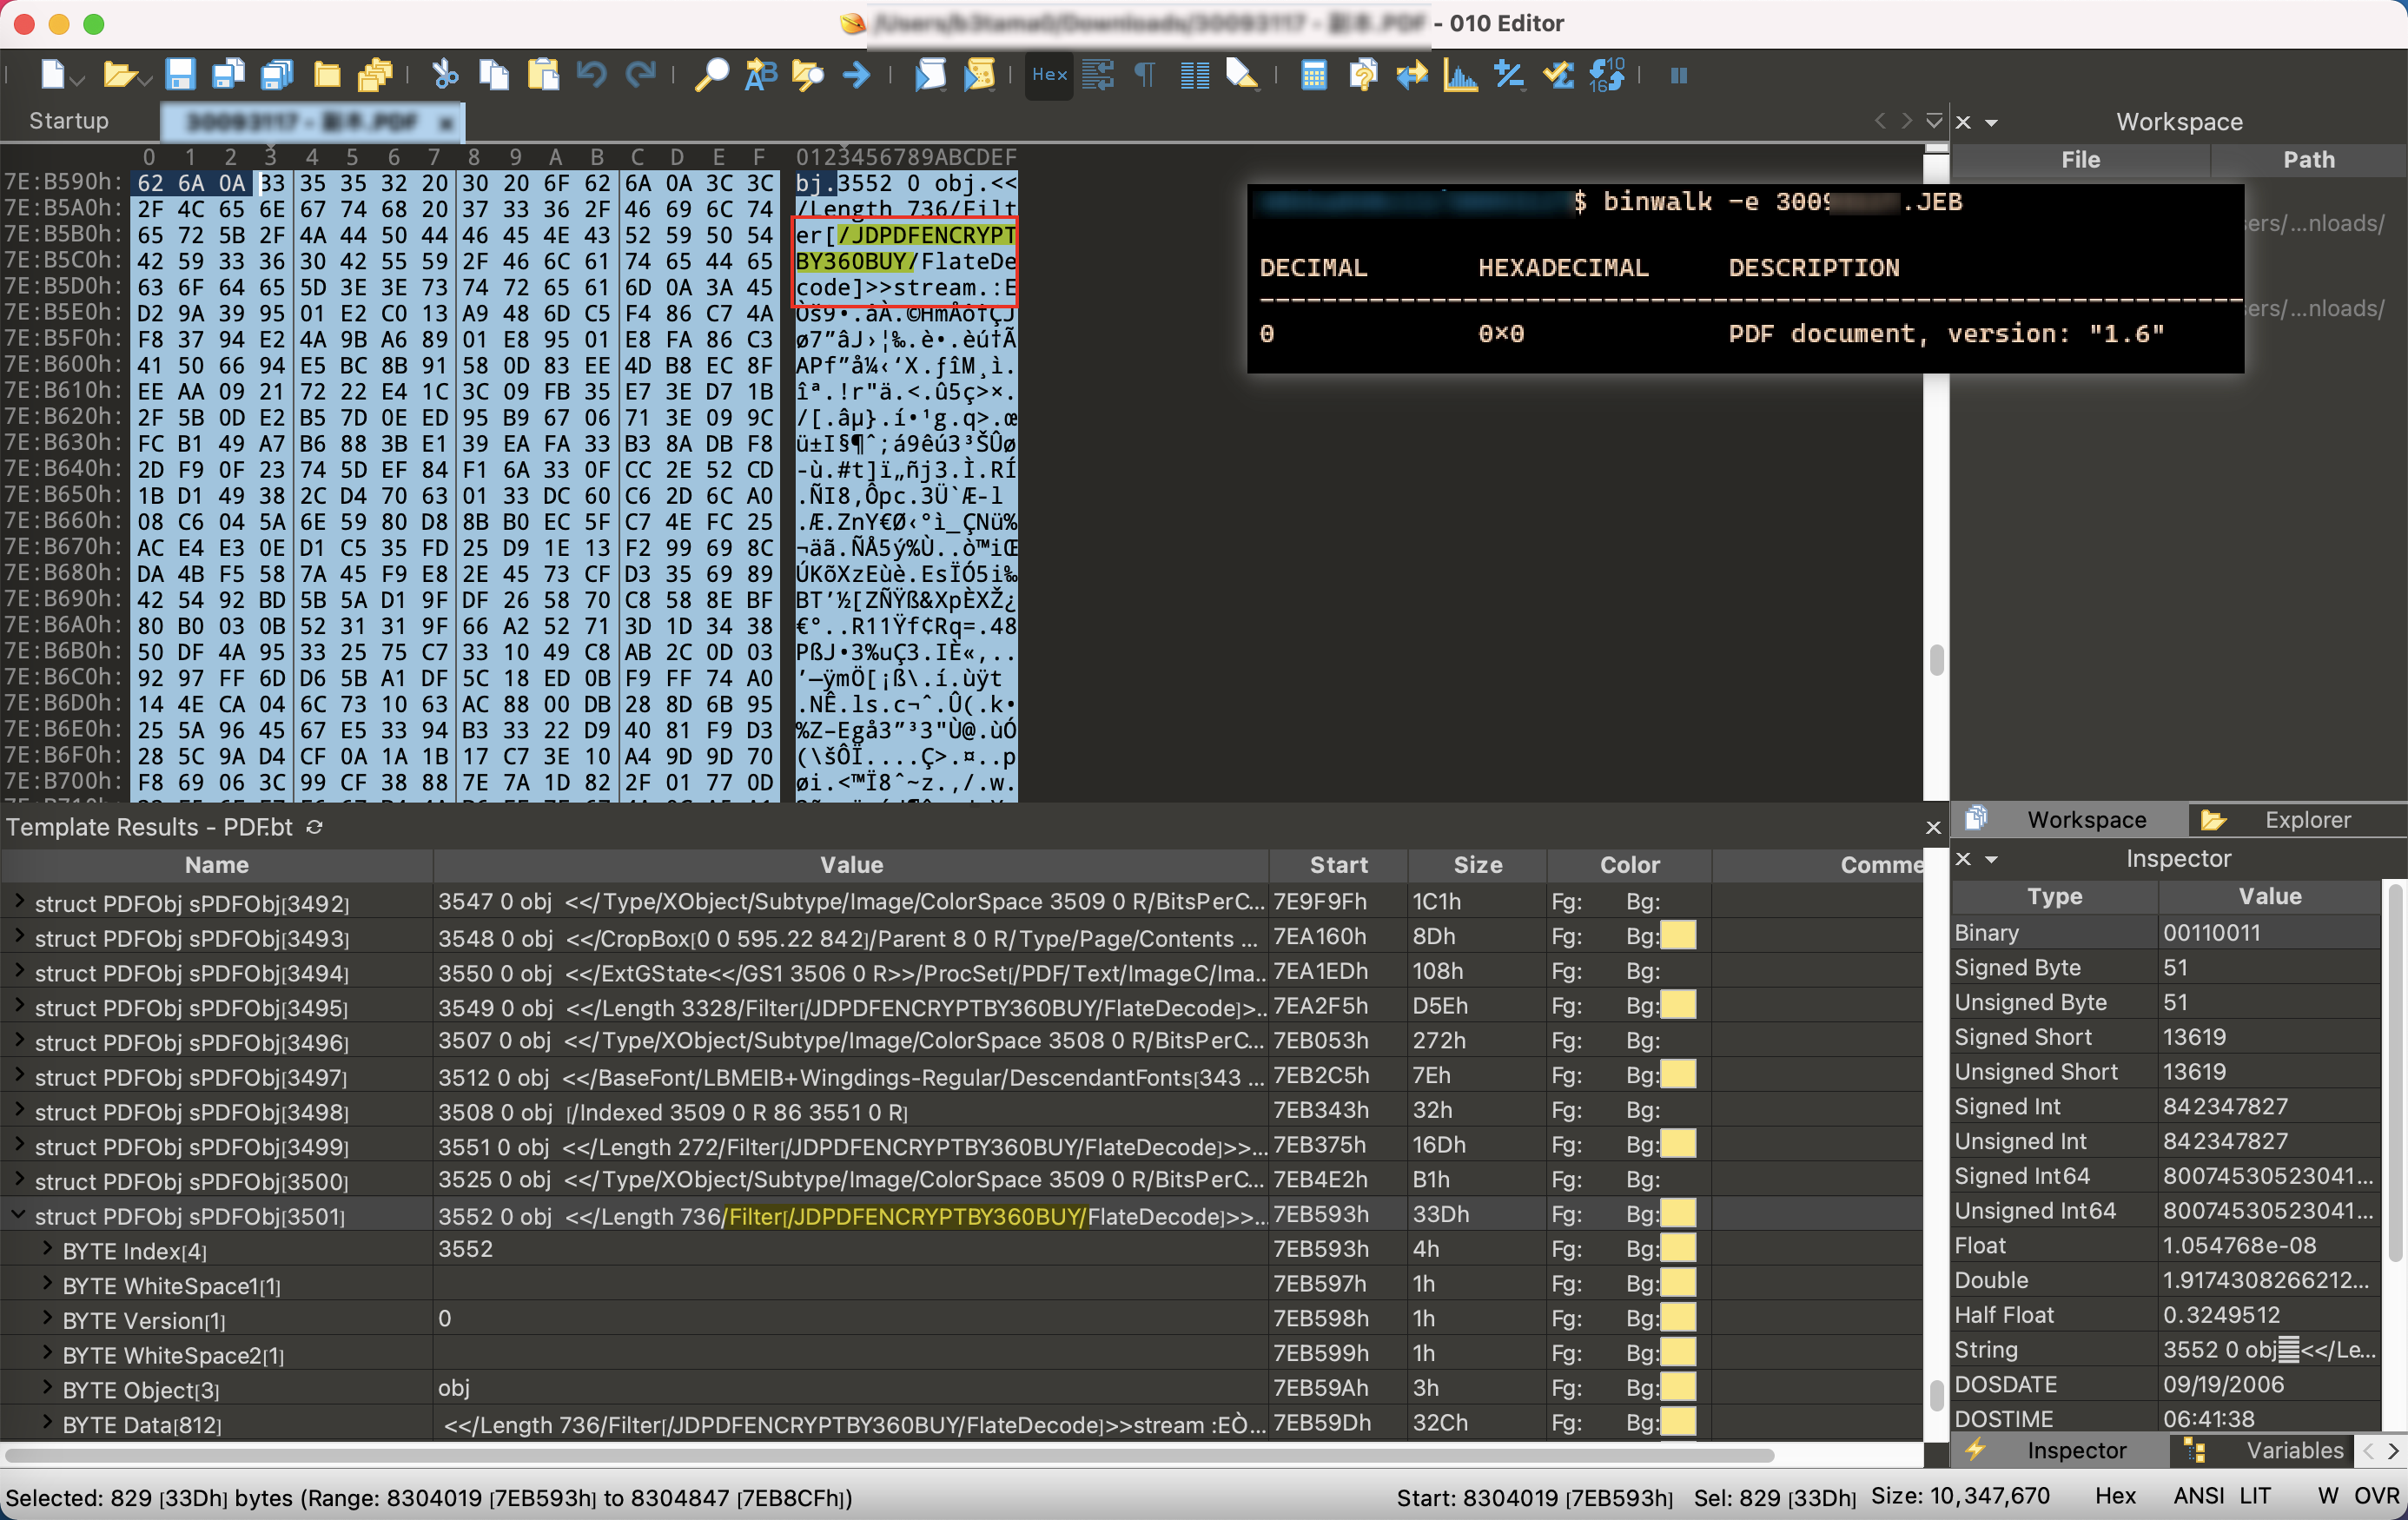Screen dimensions: 2408x1520
Task: Click the Run Script icon
Action: pos(930,75)
